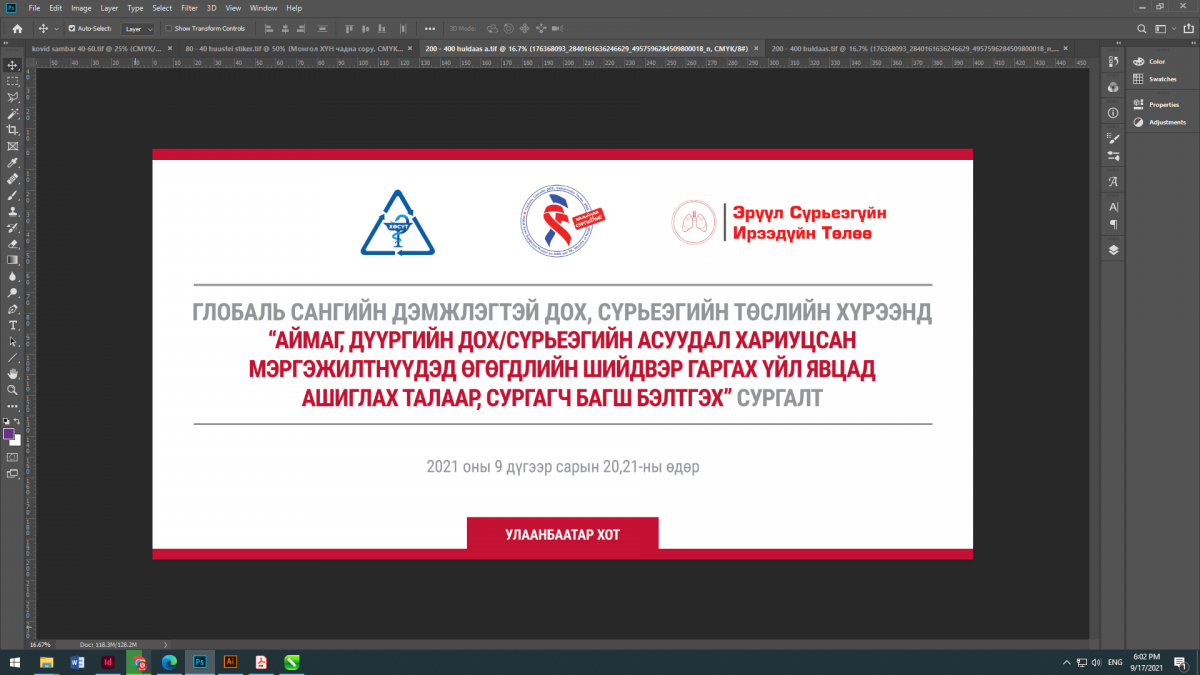The image size is (1200, 675).
Task: Select the Rectangular Marquee tool
Action: [13, 81]
